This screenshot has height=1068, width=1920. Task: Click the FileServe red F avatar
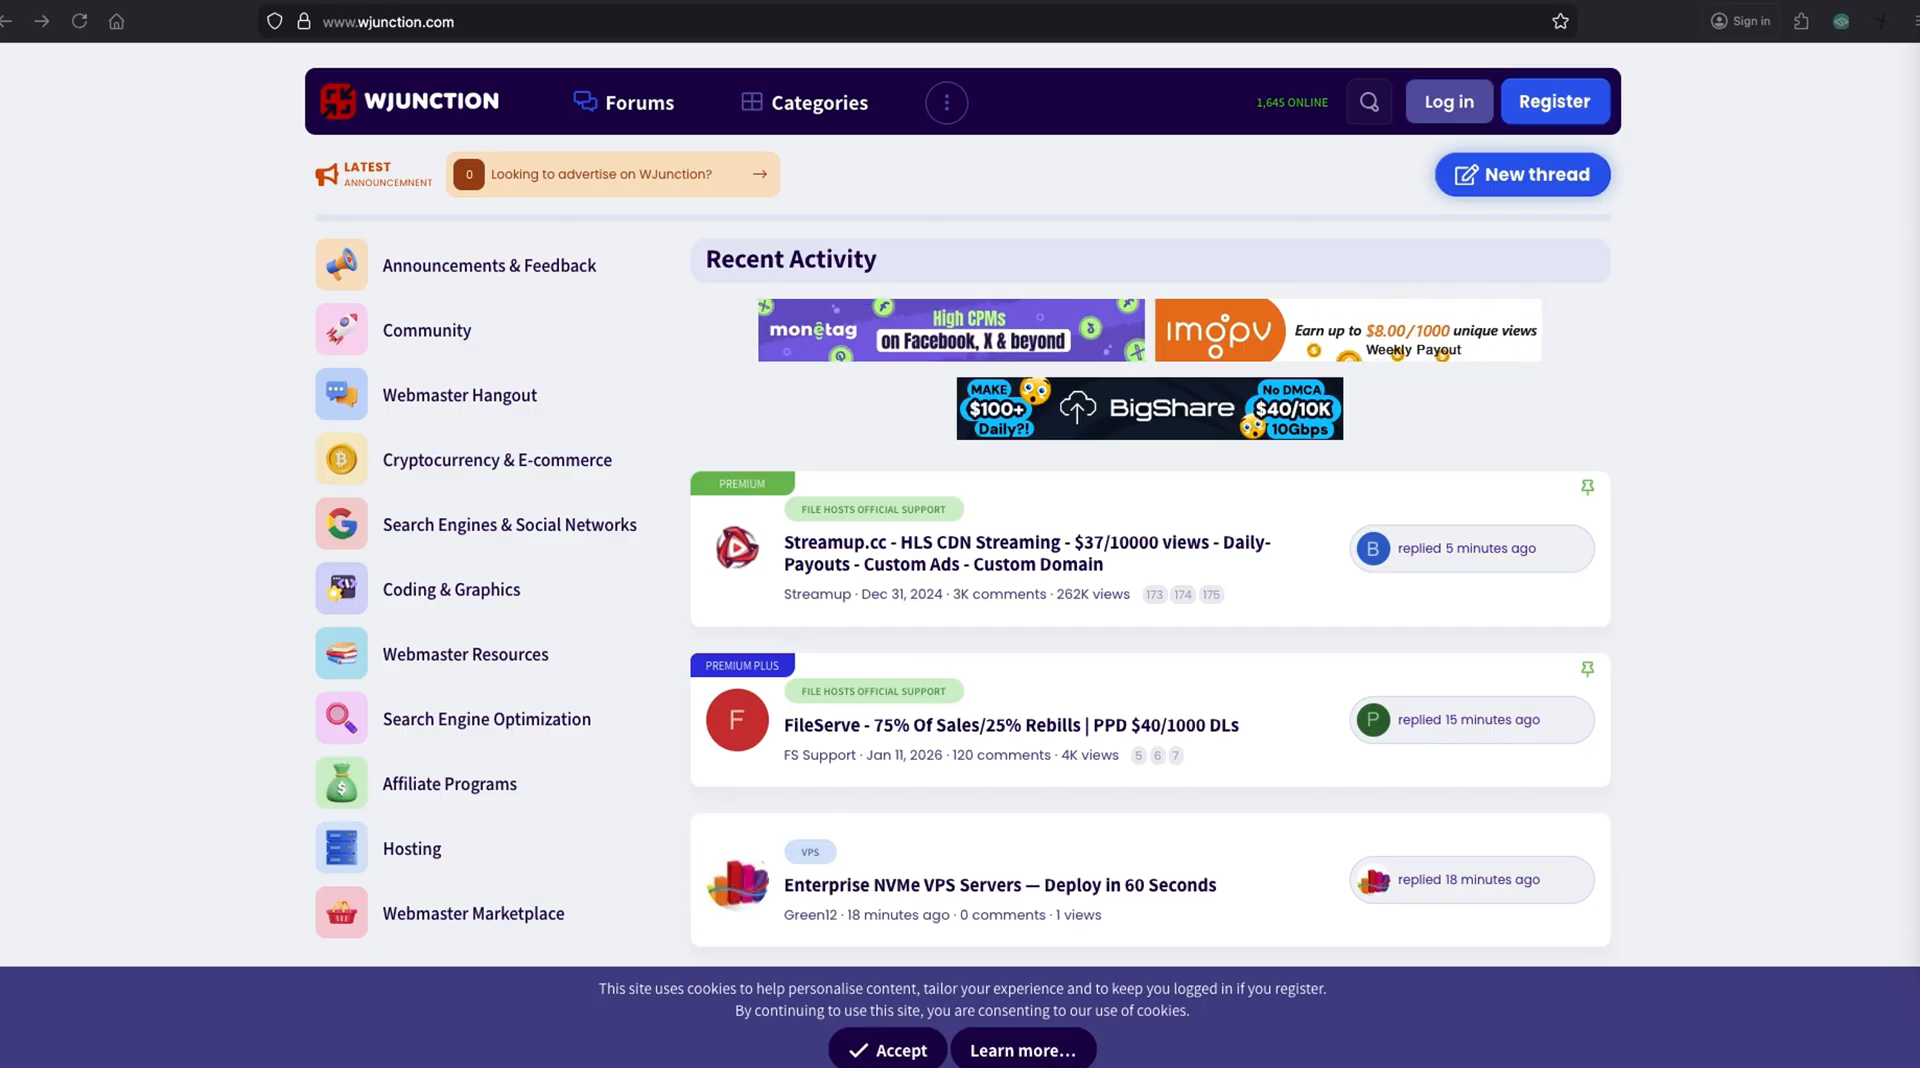[737, 720]
